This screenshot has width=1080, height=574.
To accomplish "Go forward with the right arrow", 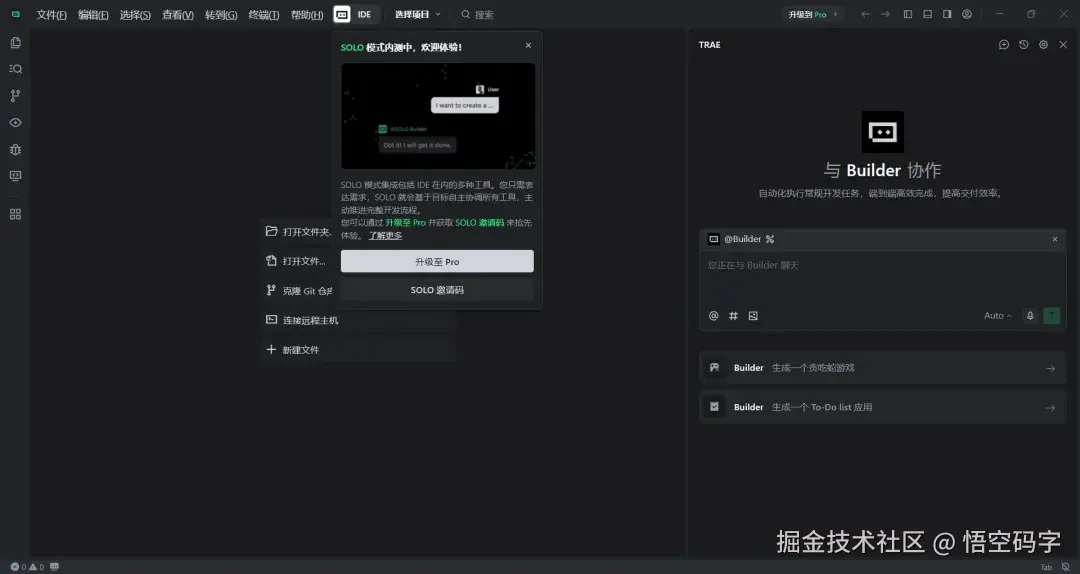I will [885, 14].
